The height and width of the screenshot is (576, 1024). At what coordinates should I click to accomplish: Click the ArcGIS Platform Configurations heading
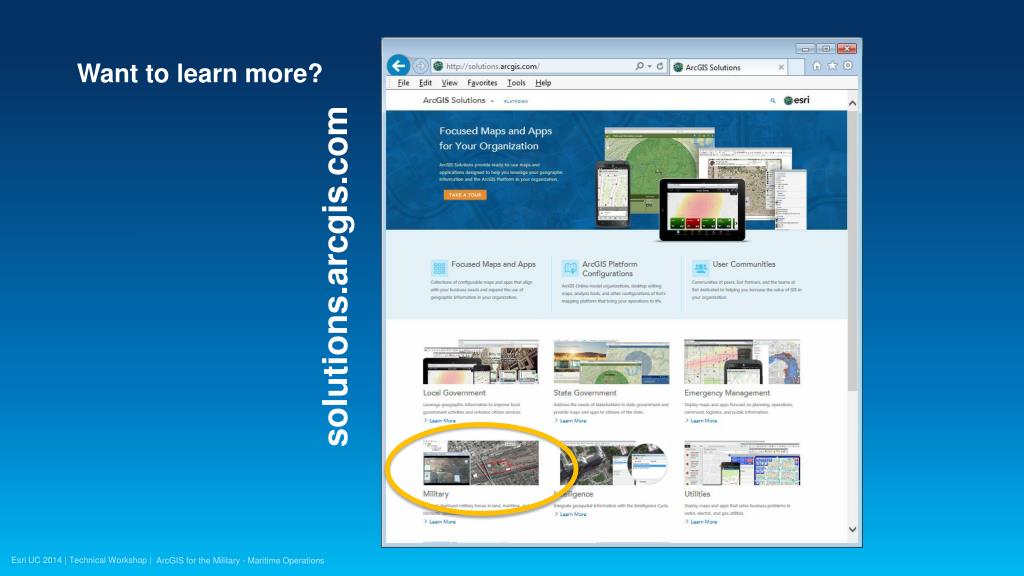[x=609, y=268]
